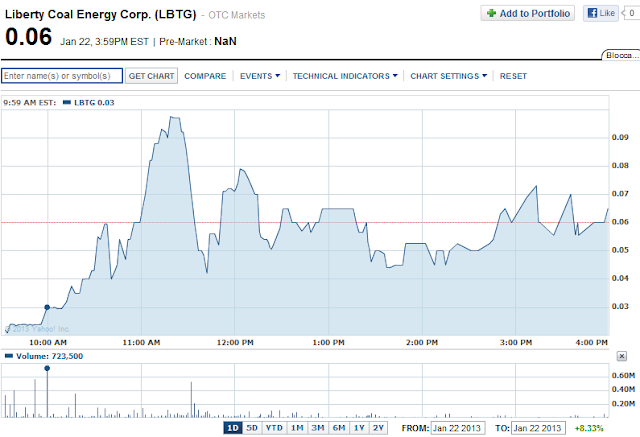
Task: Select the 5D range tab
Action: click(252, 428)
